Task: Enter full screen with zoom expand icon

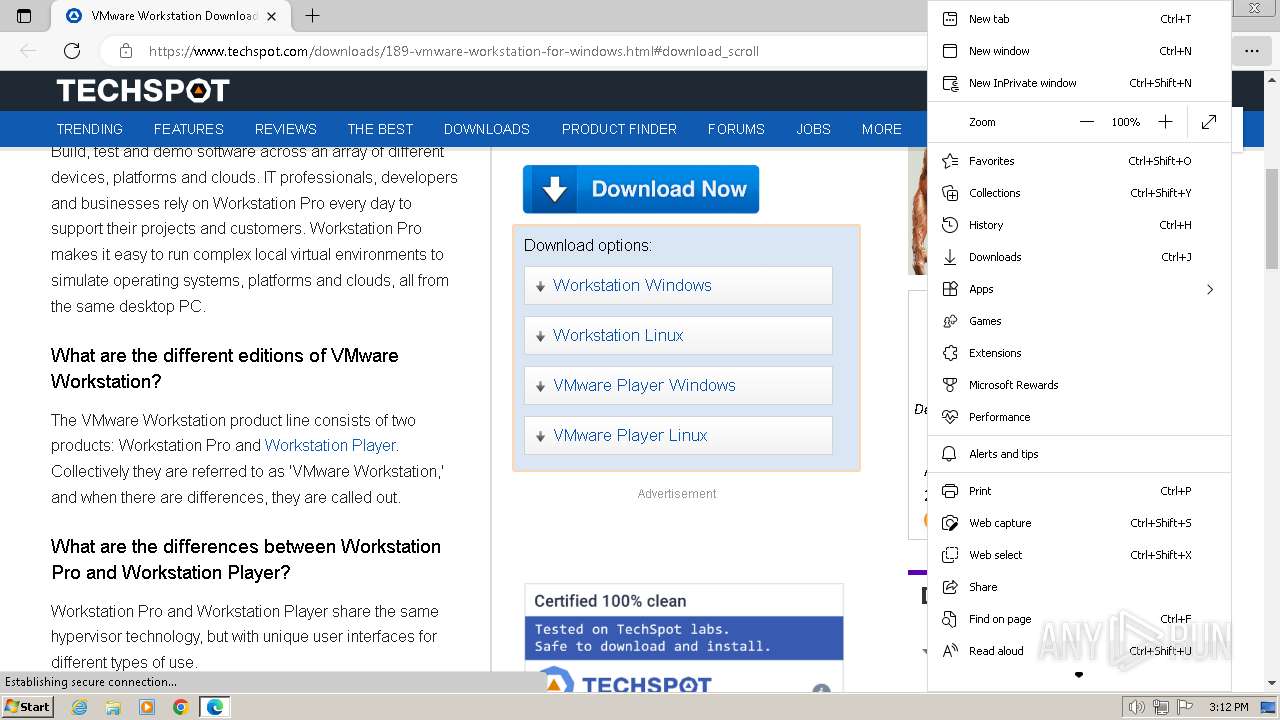Action: 1209,122
